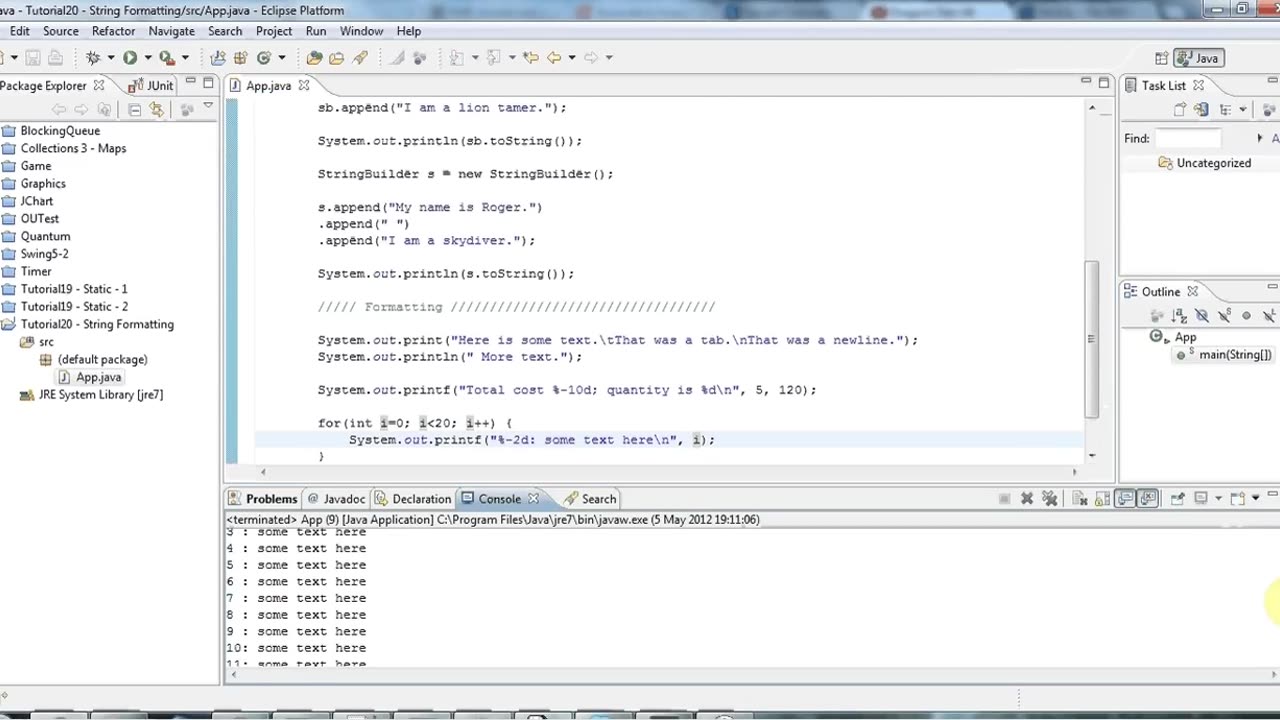Click Pin Console icon
Screen dimensions: 1280x720
tap(1178, 498)
